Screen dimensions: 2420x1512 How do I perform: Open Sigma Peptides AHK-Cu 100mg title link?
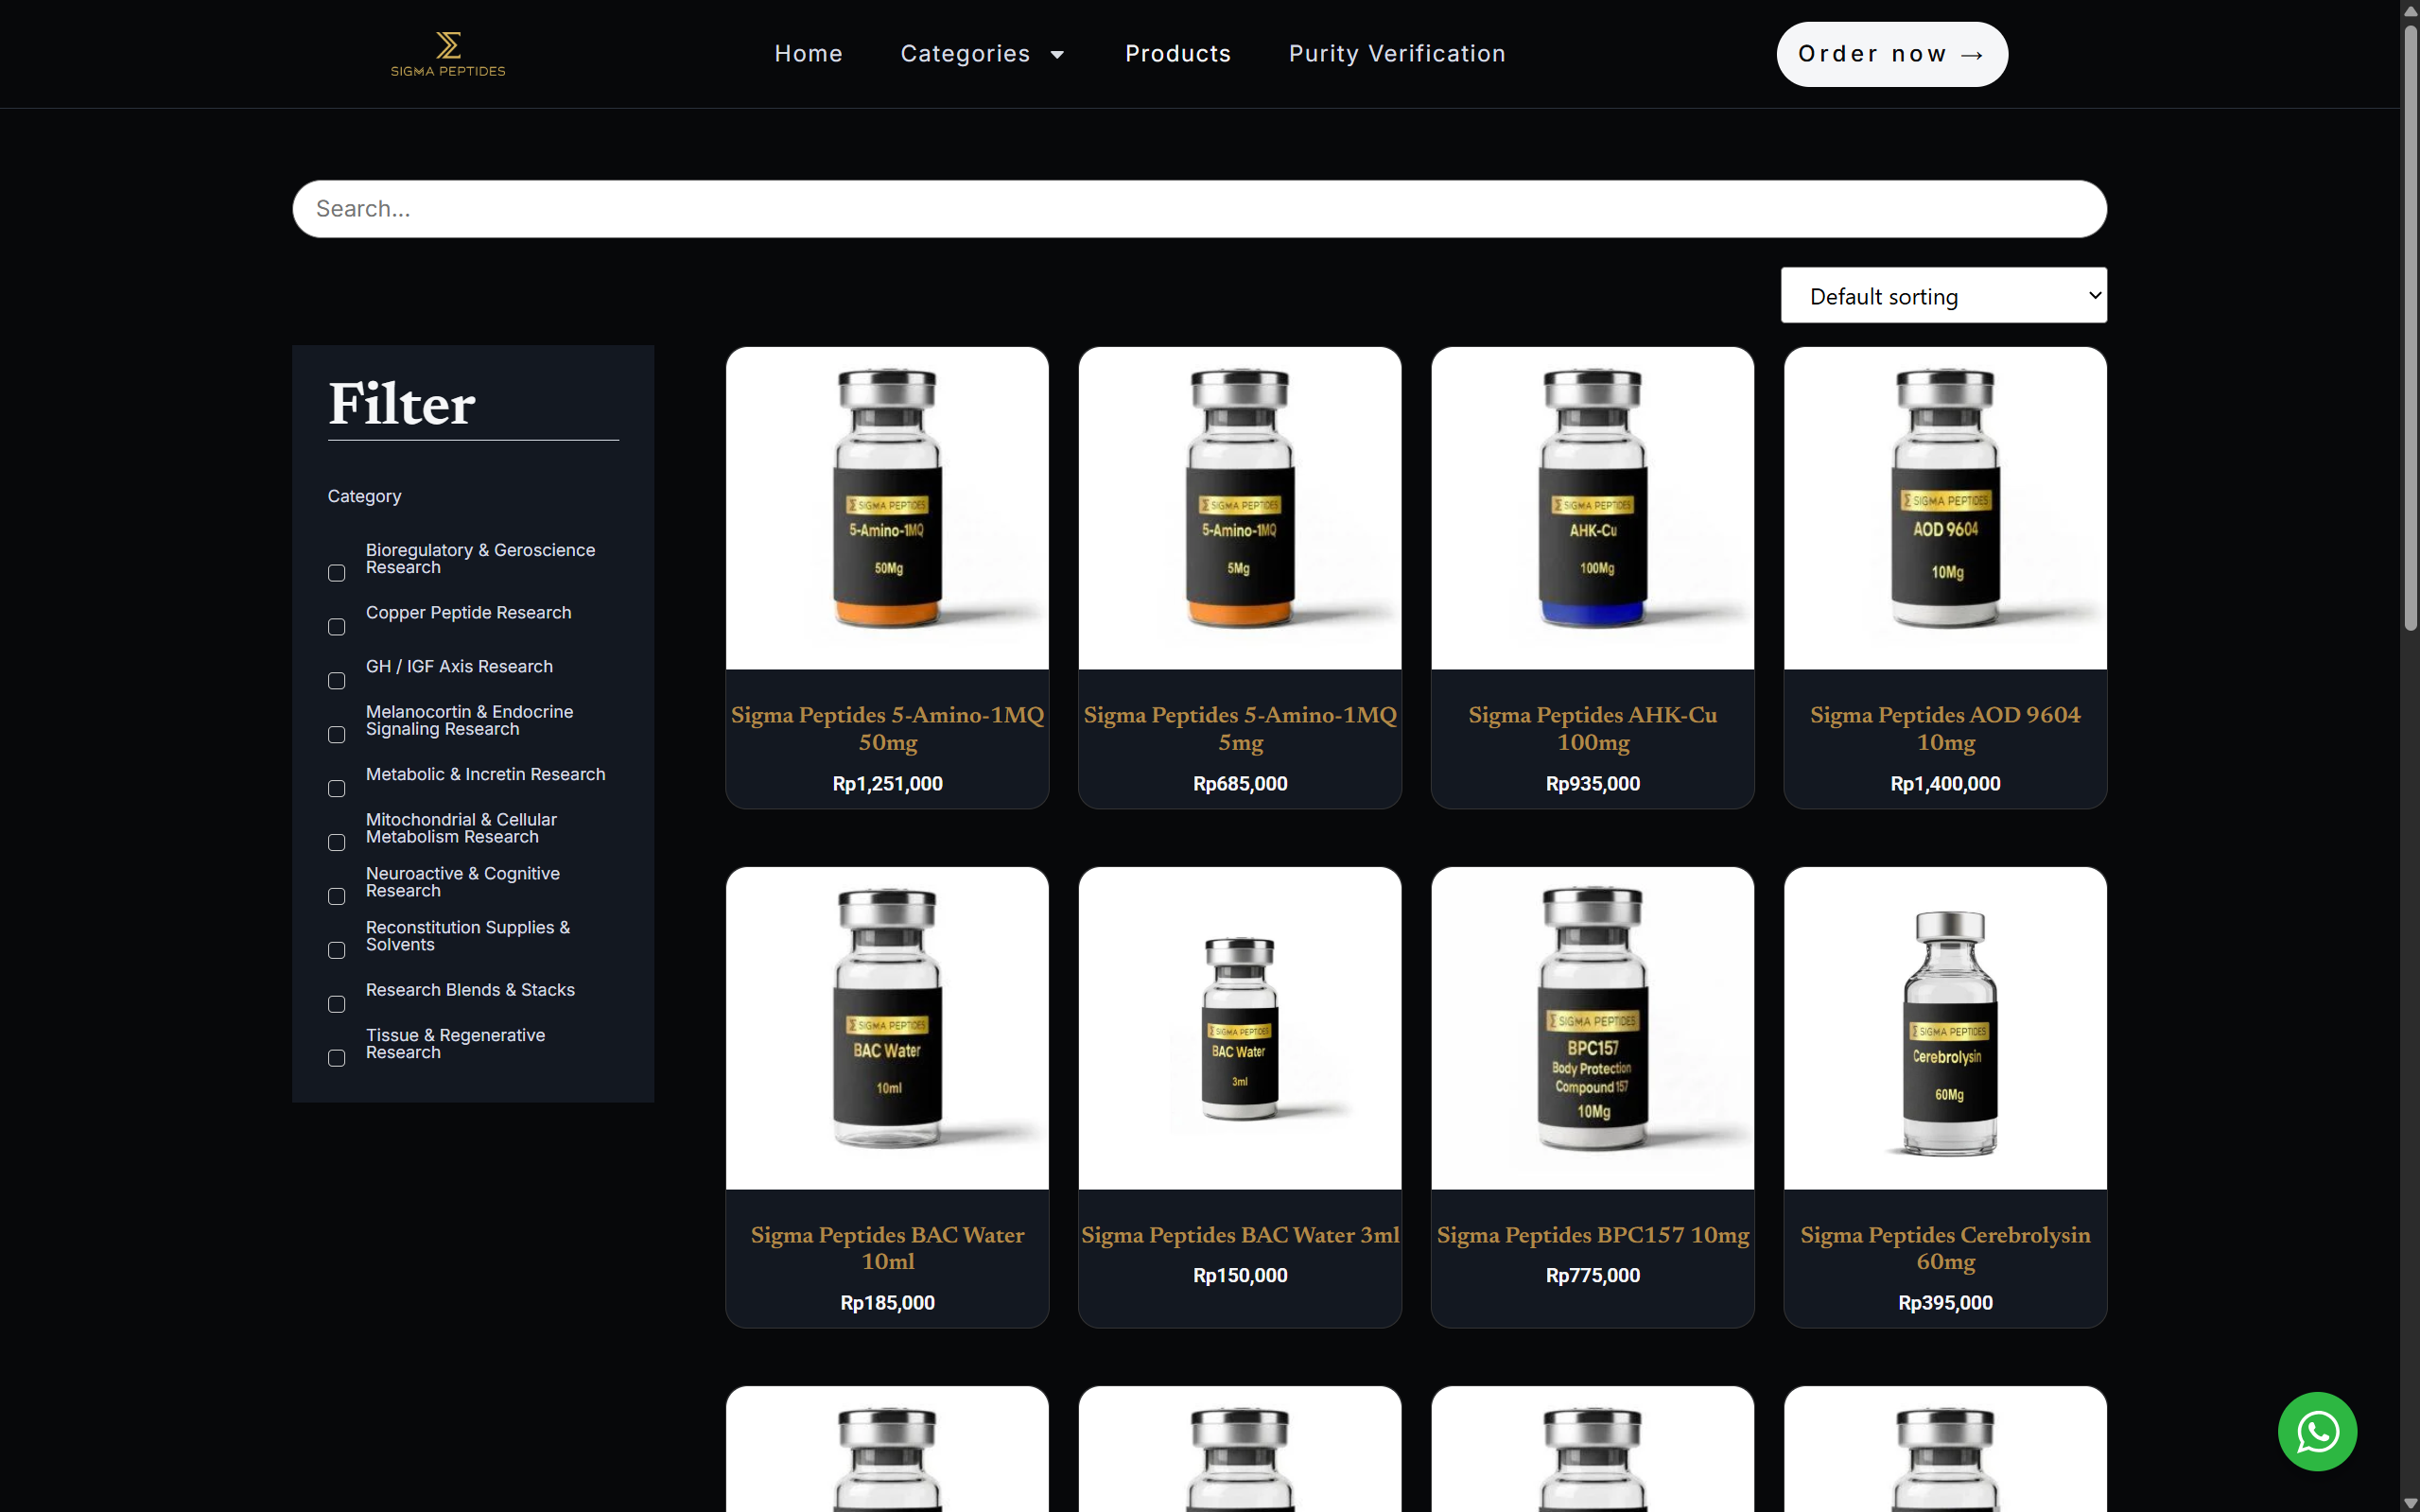1593,728
